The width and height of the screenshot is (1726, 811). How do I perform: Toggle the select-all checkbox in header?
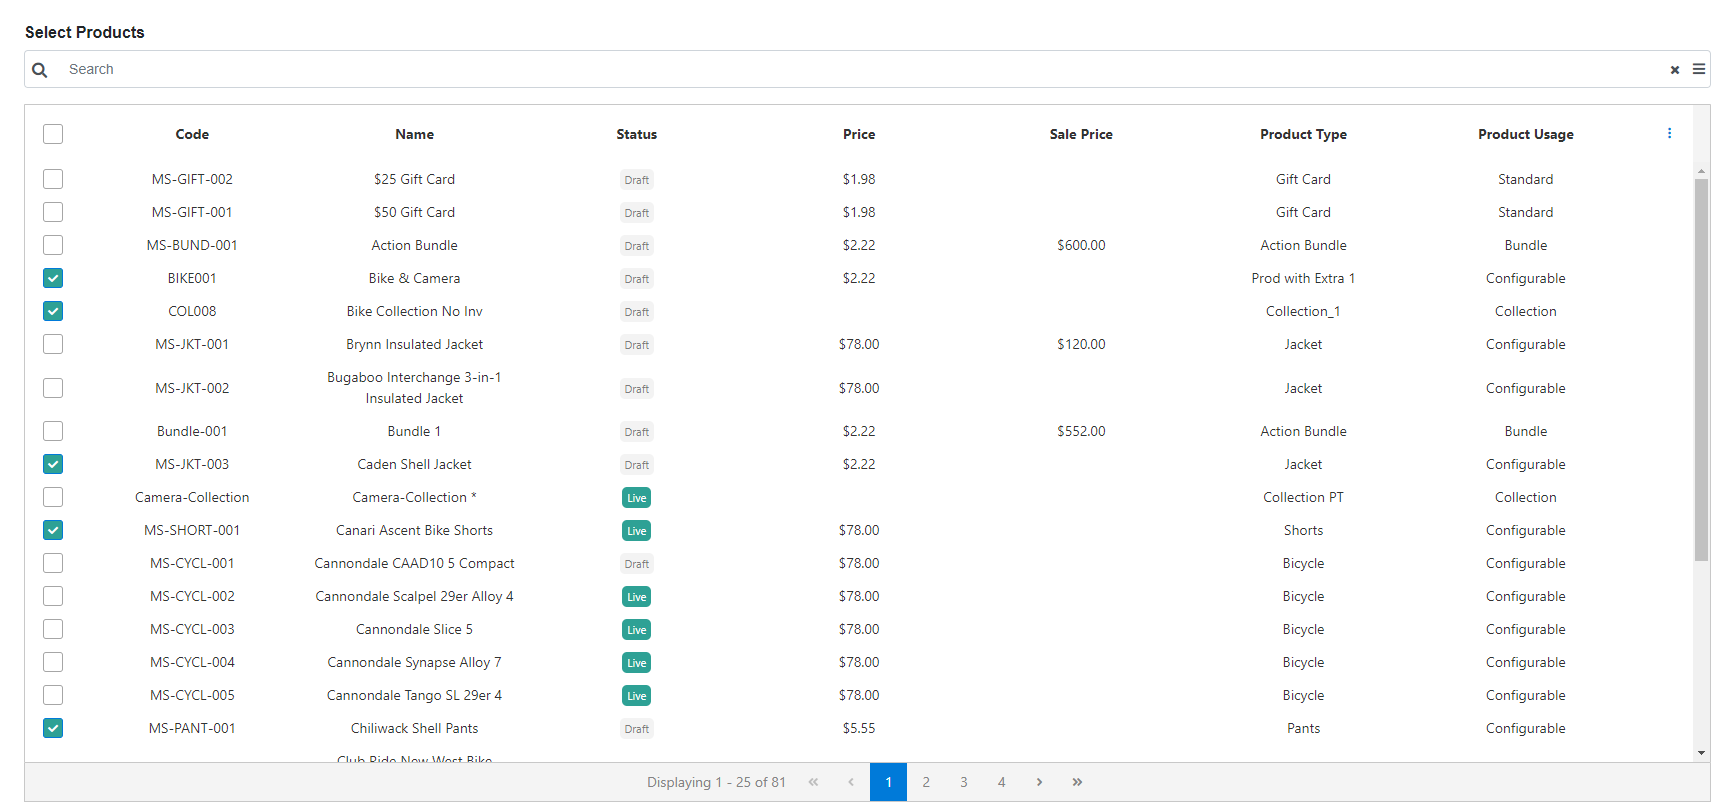[x=53, y=134]
